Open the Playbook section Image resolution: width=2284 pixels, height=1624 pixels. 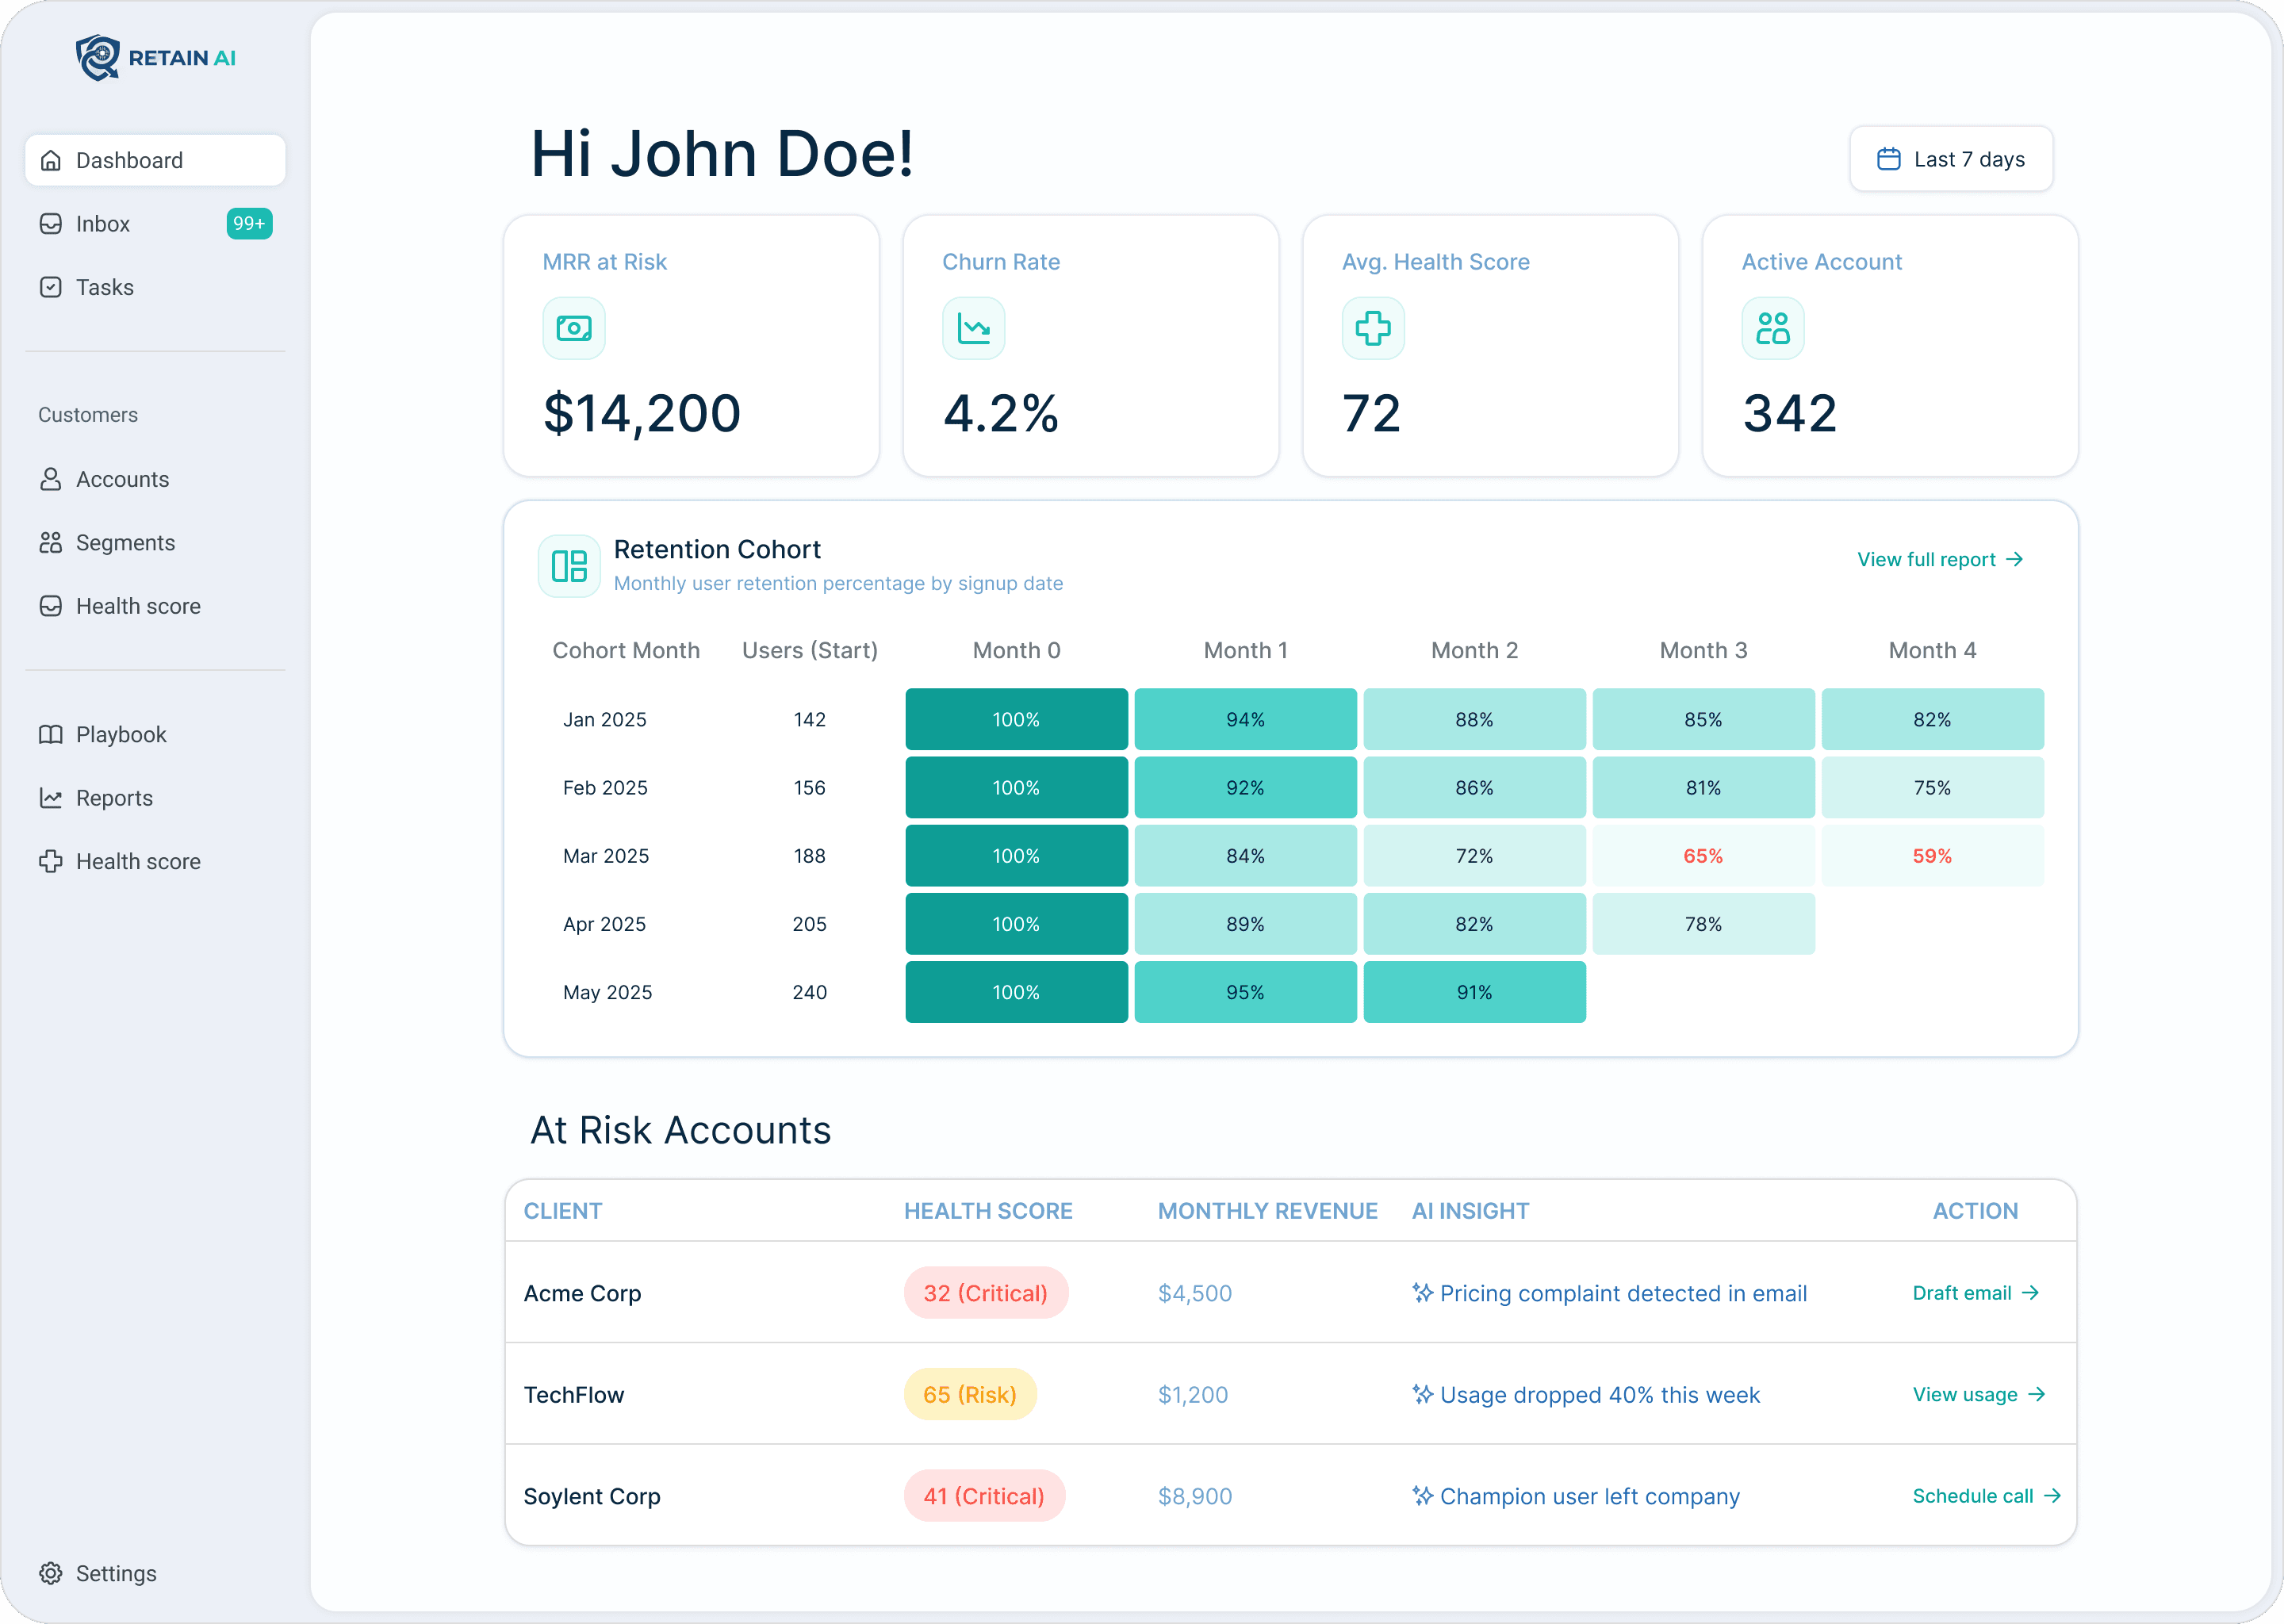click(x=121, y=735)
